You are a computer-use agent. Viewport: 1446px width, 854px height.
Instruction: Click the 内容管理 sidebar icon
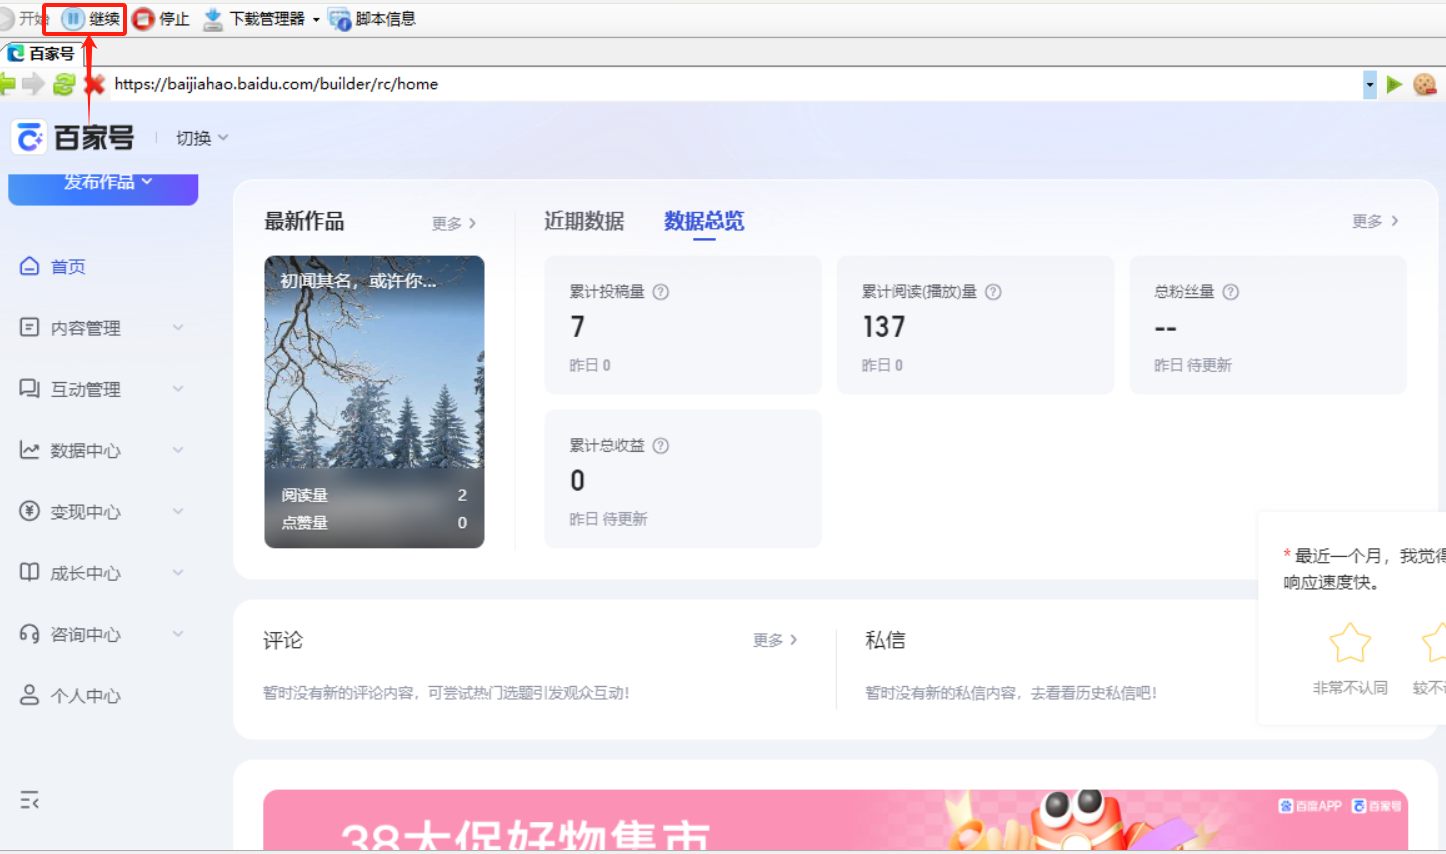point(29,327)
